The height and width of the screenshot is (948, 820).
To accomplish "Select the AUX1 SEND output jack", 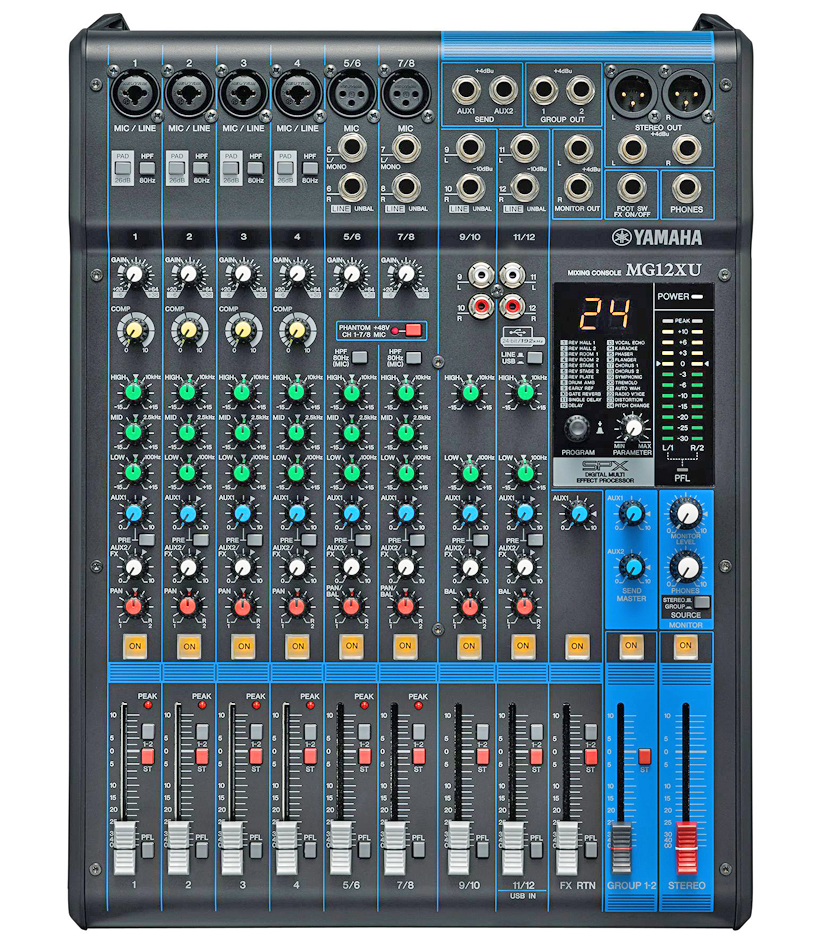I will point(466,91).
